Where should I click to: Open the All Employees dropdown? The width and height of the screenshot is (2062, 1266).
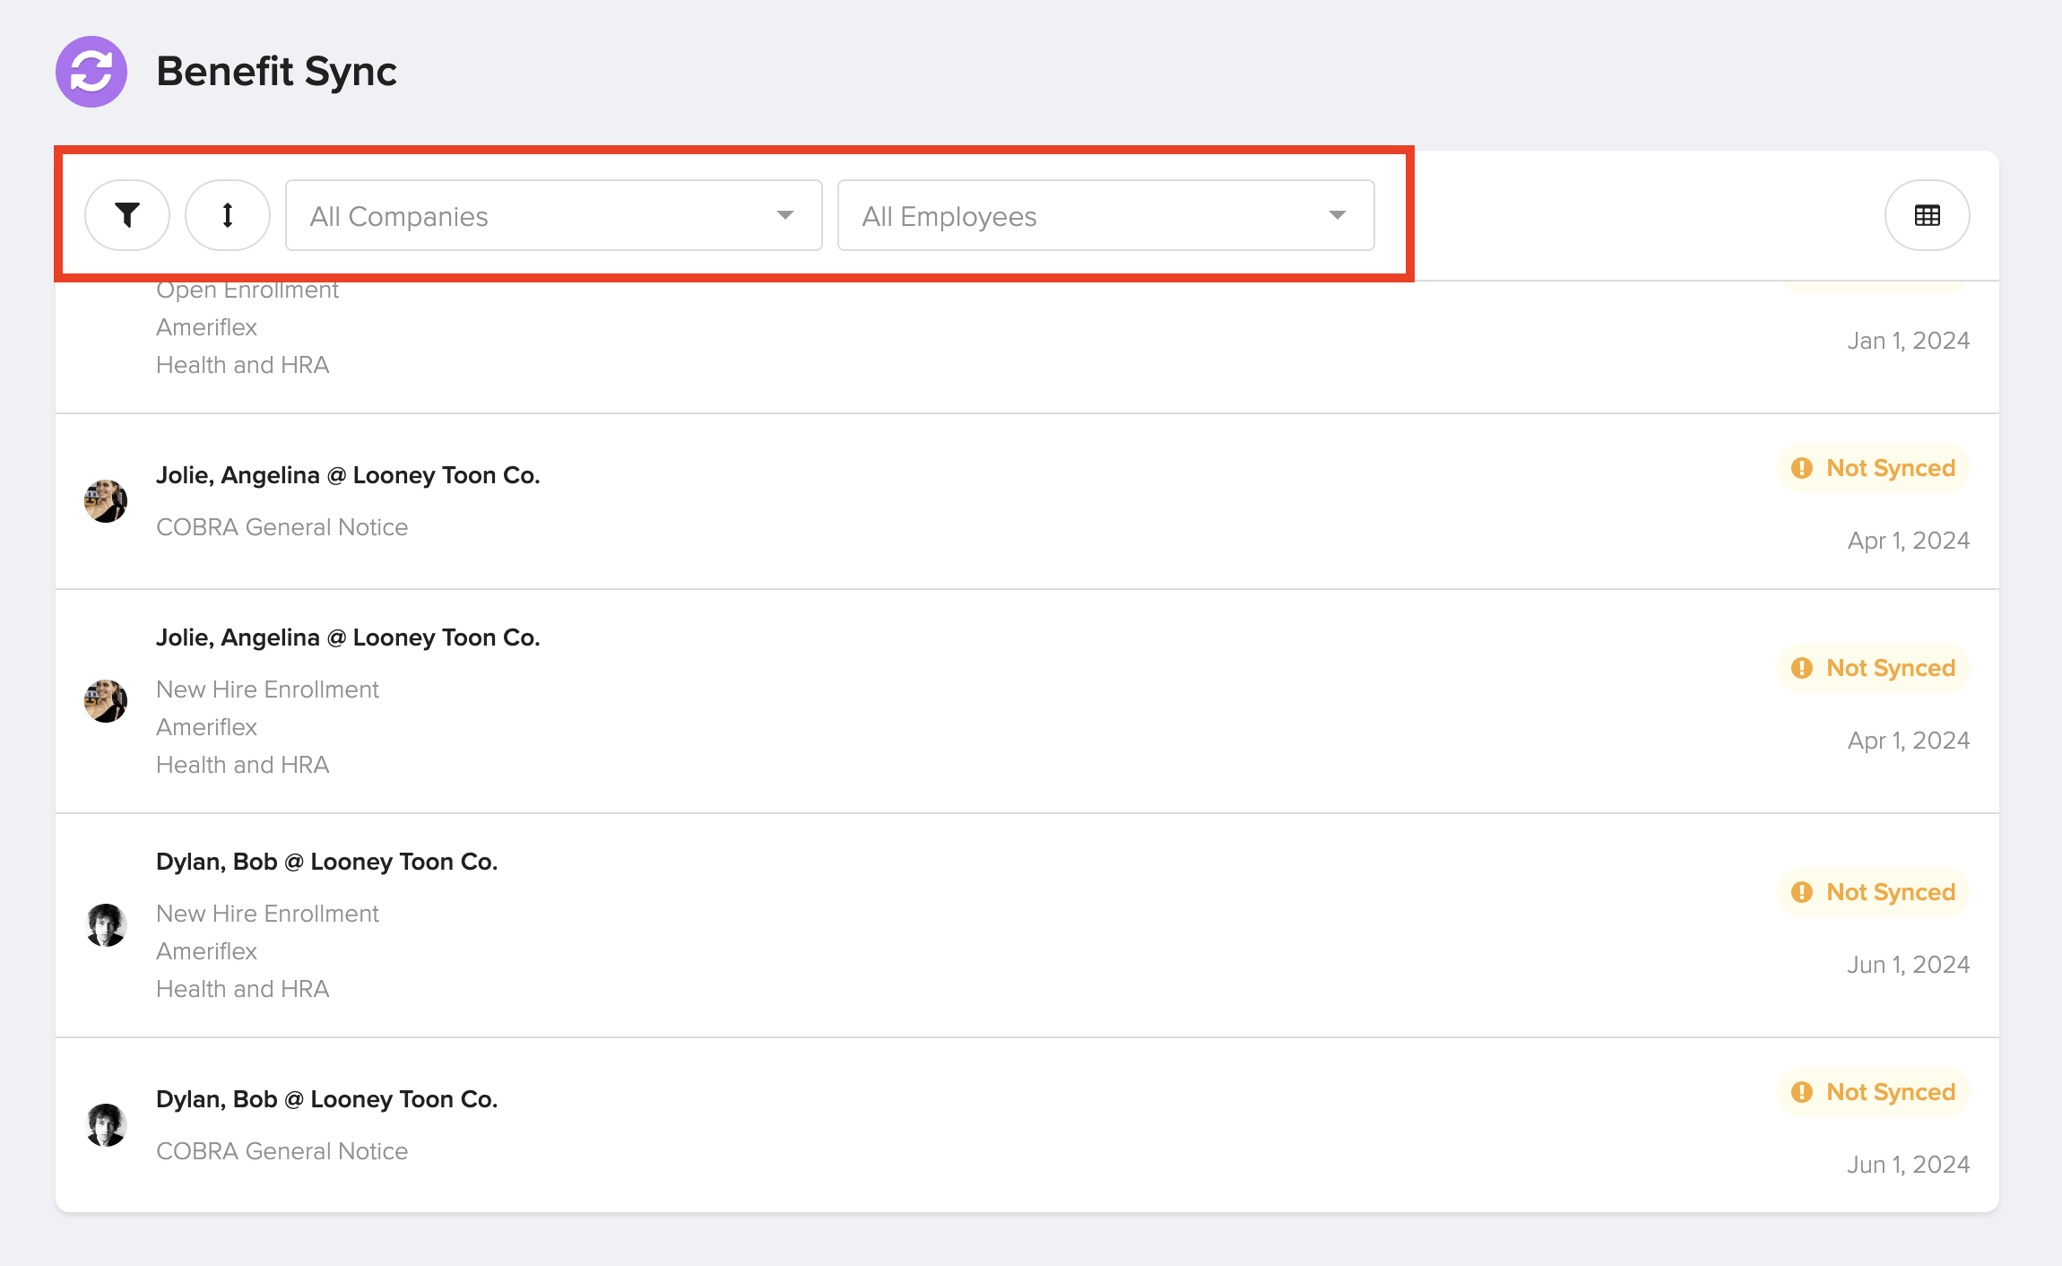point(1104,215)
